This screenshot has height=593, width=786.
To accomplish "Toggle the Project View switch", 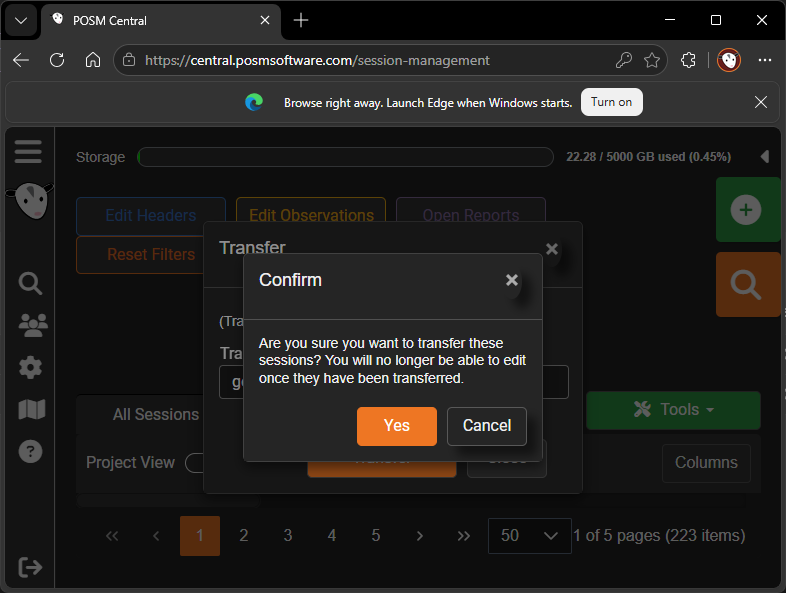I will pos(194,463).
